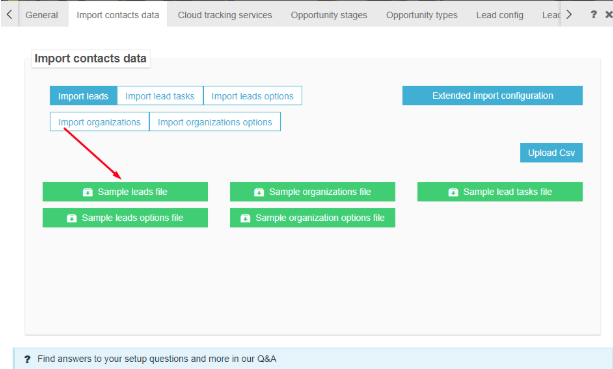
Task: Open Extended import configuration
Action: 493,96
